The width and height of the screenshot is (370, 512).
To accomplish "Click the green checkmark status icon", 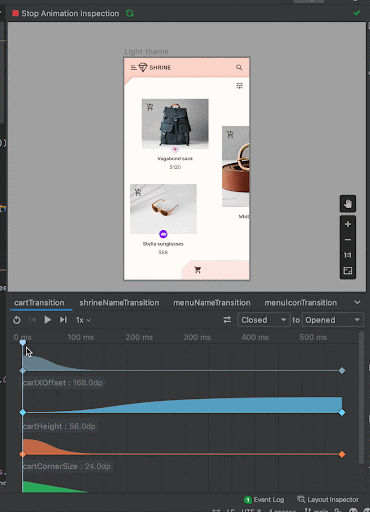I will click(357, 13).
